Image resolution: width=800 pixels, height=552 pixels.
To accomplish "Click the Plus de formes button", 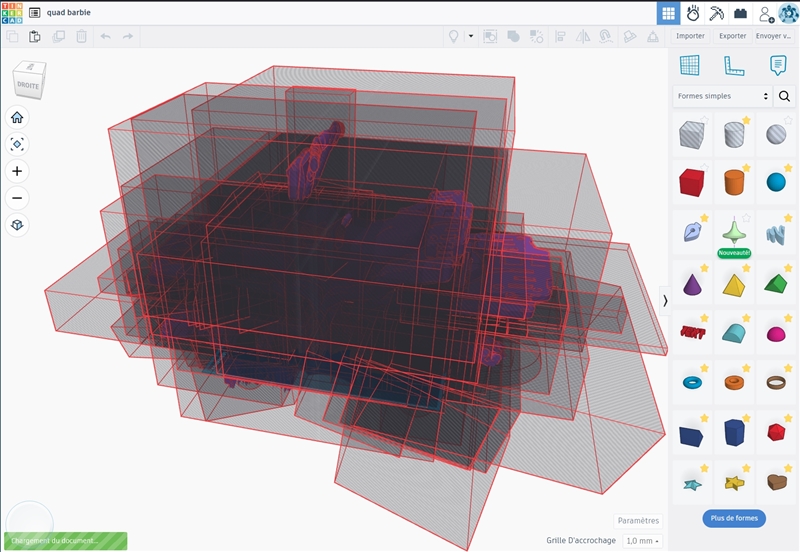I will tap(734, 518).
